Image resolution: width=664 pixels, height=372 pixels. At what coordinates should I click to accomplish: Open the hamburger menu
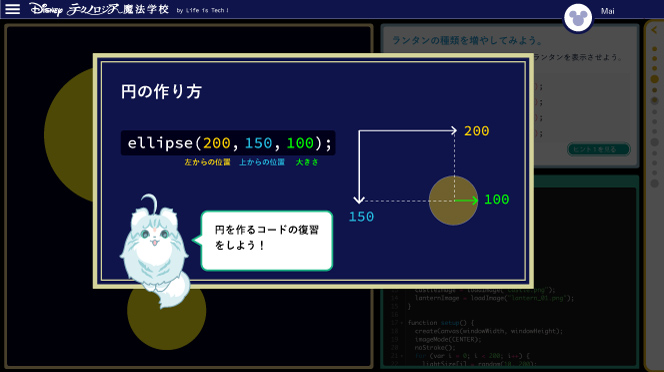coord(12,9)
